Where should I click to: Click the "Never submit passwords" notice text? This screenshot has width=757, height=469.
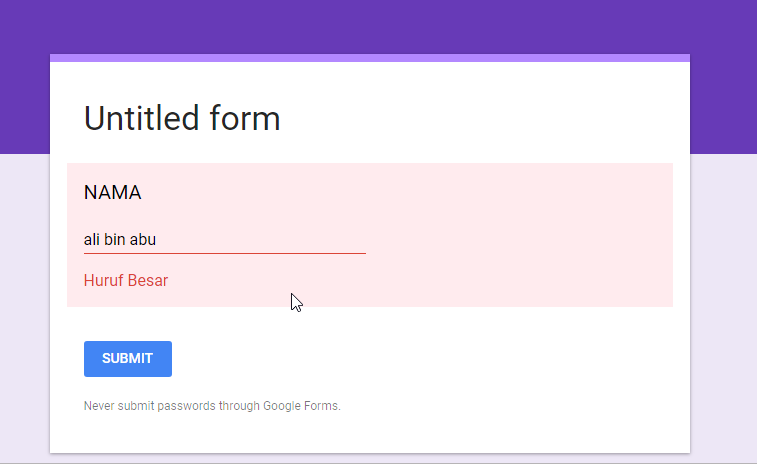point(212,406)
